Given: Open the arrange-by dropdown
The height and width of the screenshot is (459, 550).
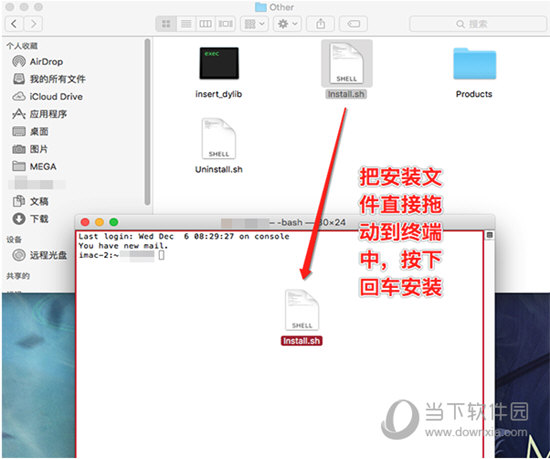Looking at the screenshot, I should click(254, 24).
